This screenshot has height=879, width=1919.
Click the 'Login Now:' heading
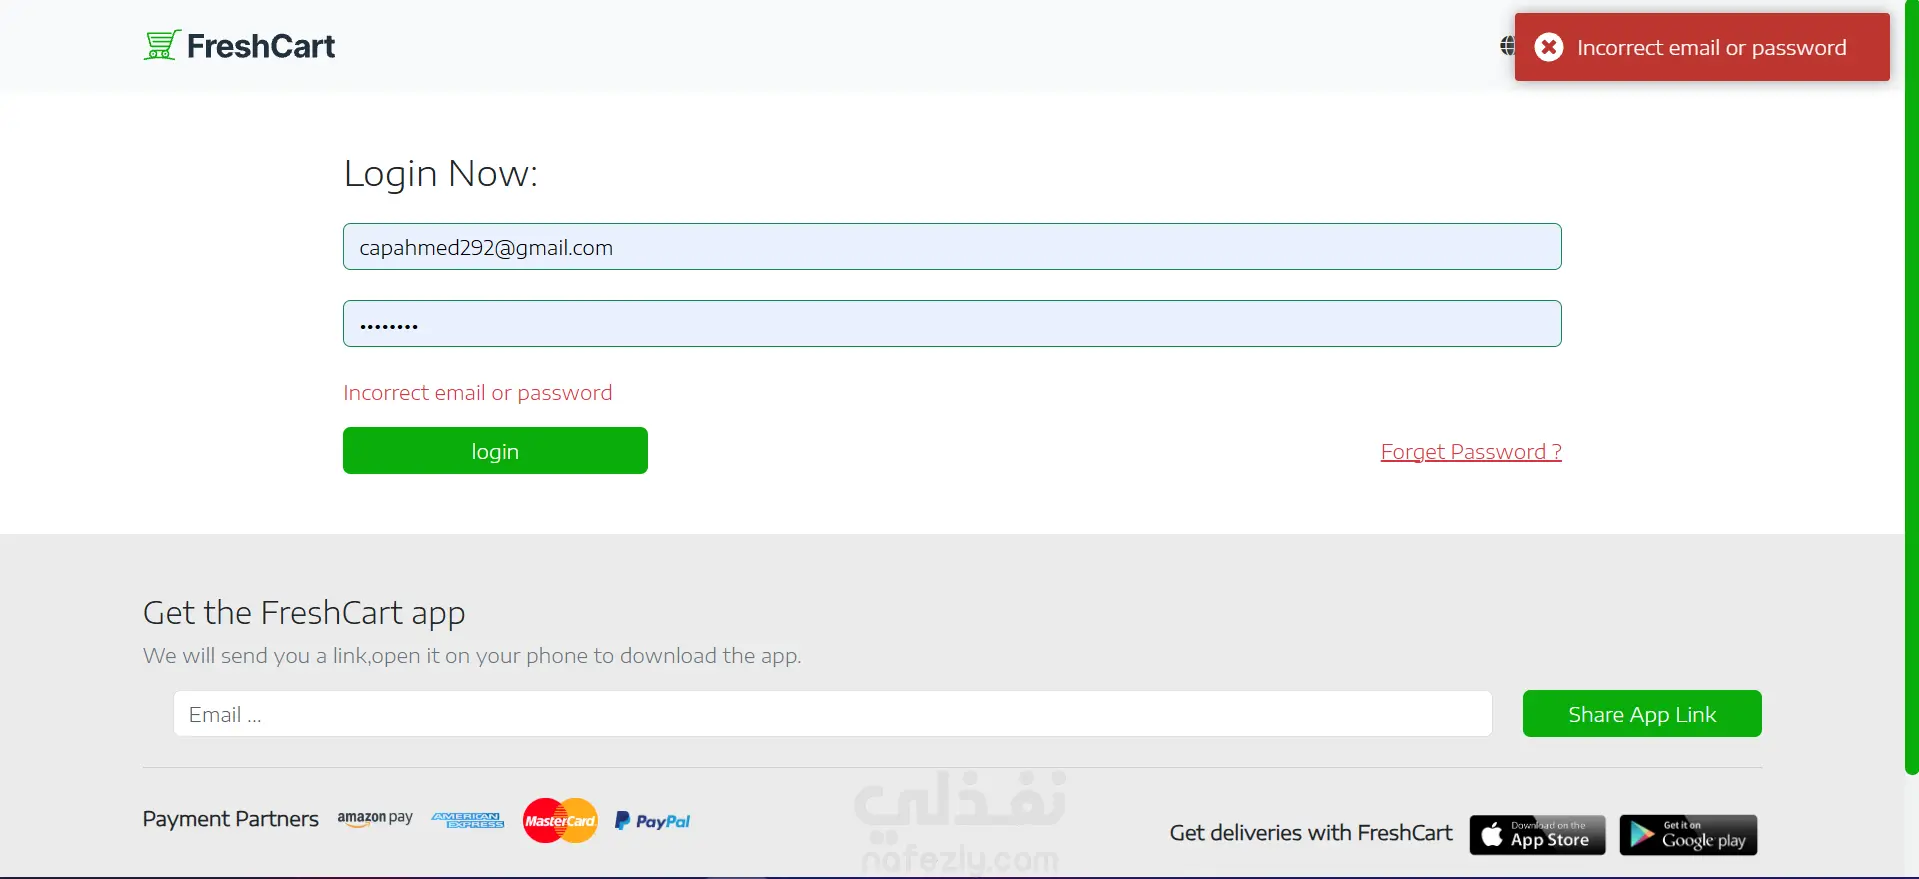[x=441, y=174]
